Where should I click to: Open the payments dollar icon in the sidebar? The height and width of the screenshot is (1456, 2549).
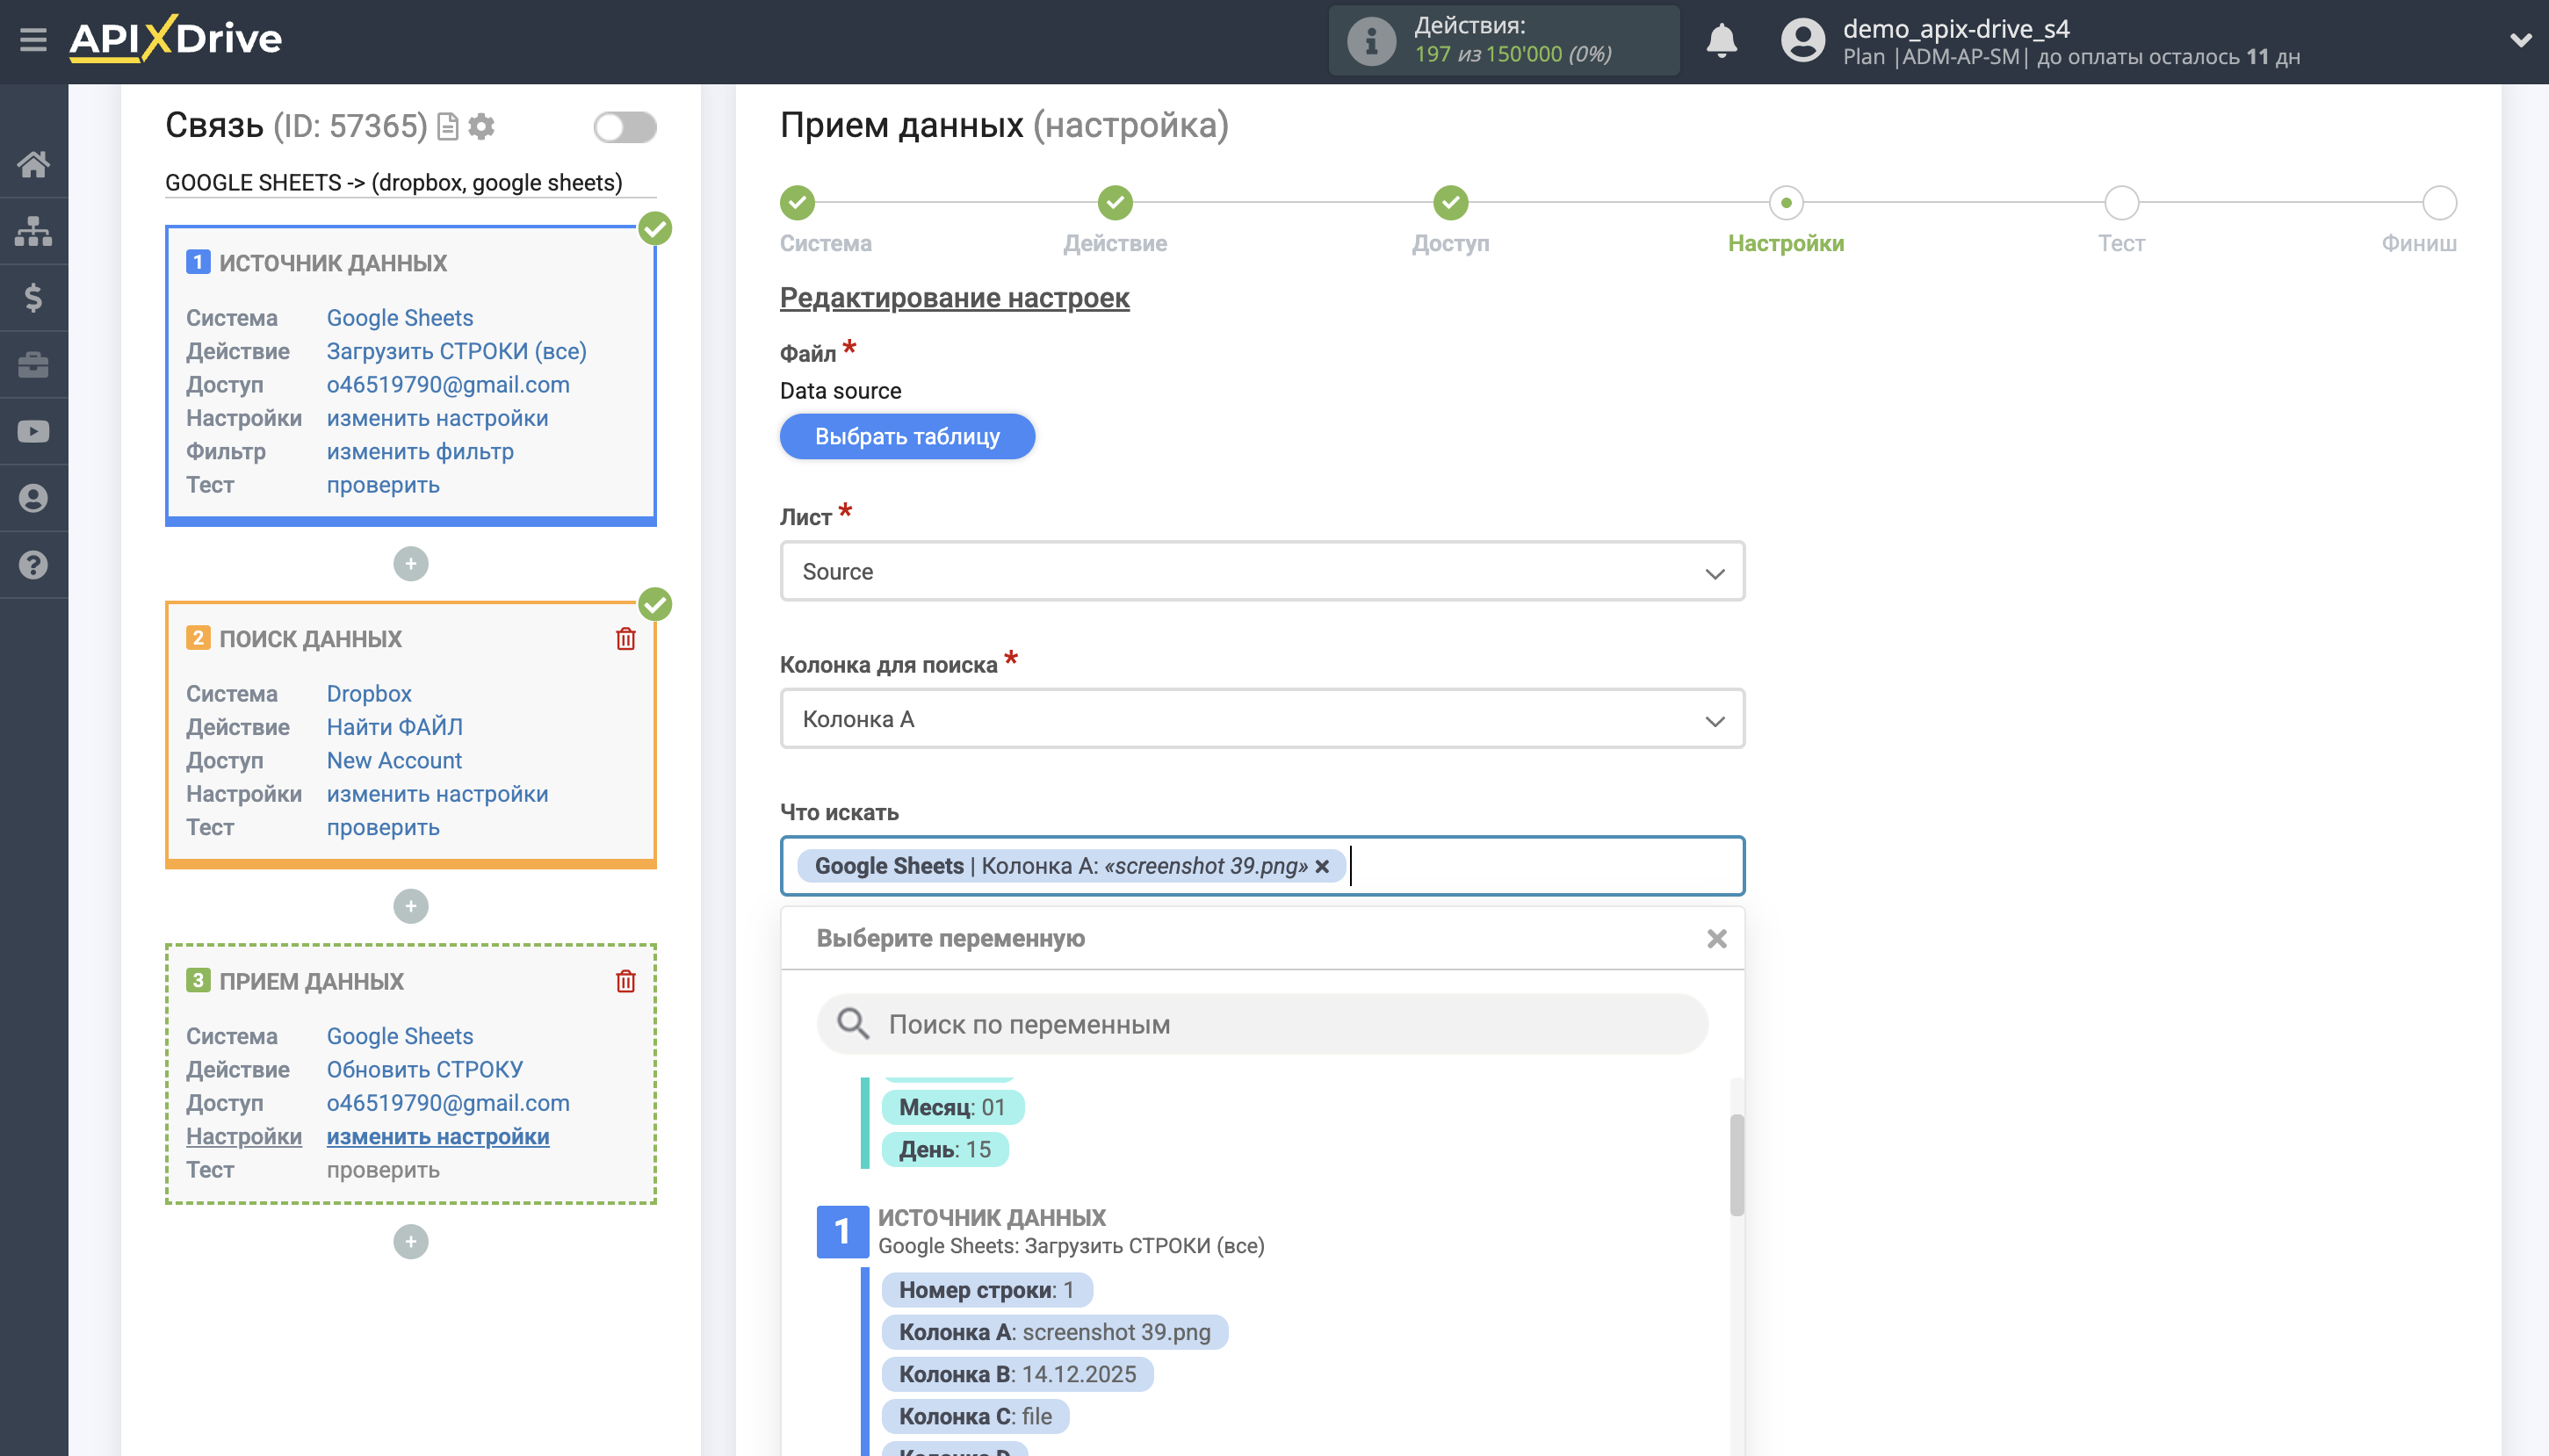(33, 297)
